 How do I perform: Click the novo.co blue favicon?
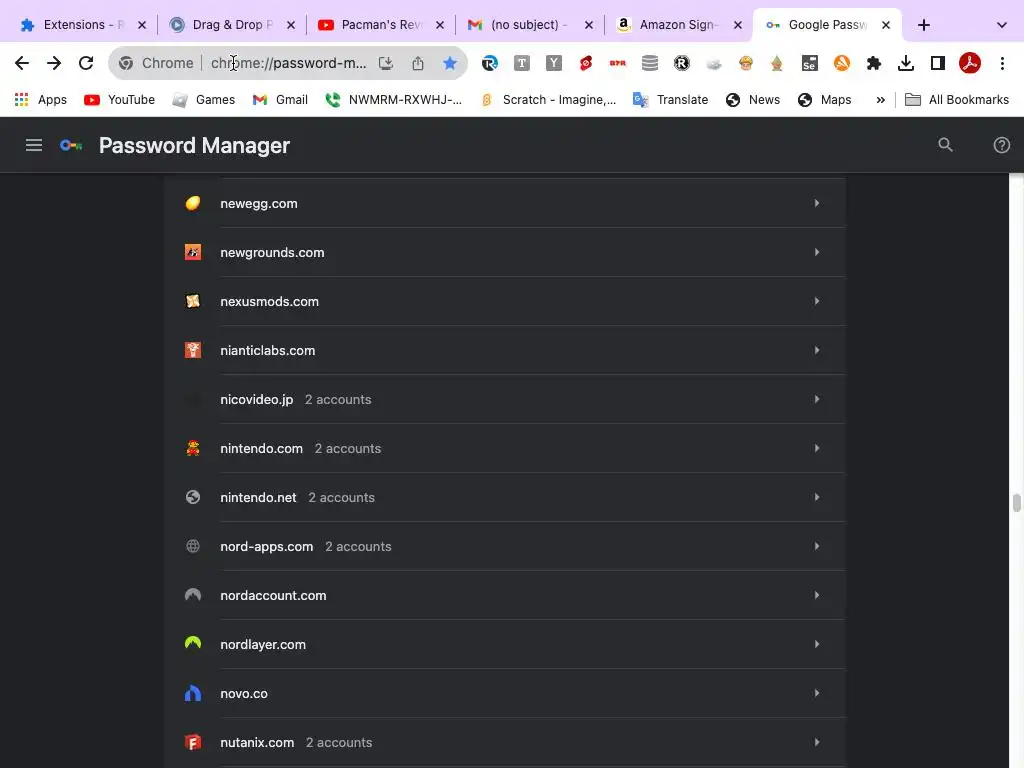[x=193, y=693]
